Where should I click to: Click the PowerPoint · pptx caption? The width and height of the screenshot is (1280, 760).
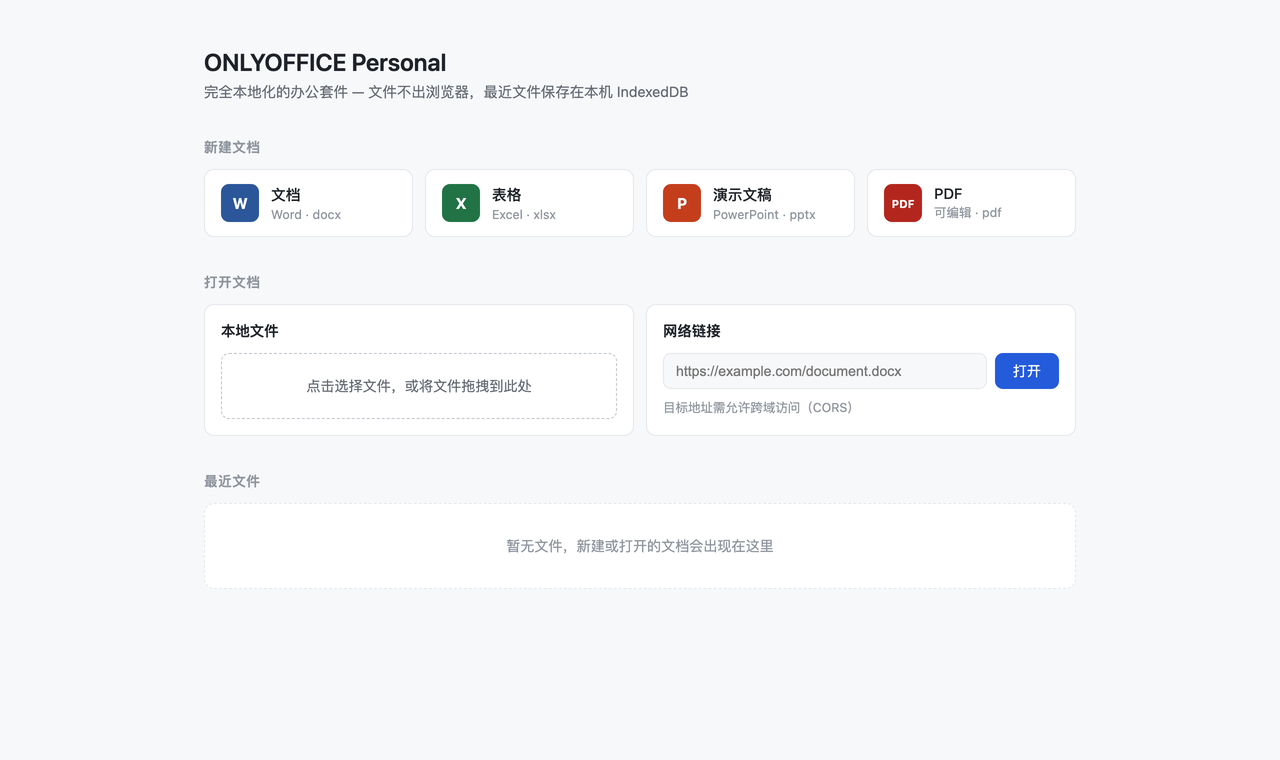[764, 215]
